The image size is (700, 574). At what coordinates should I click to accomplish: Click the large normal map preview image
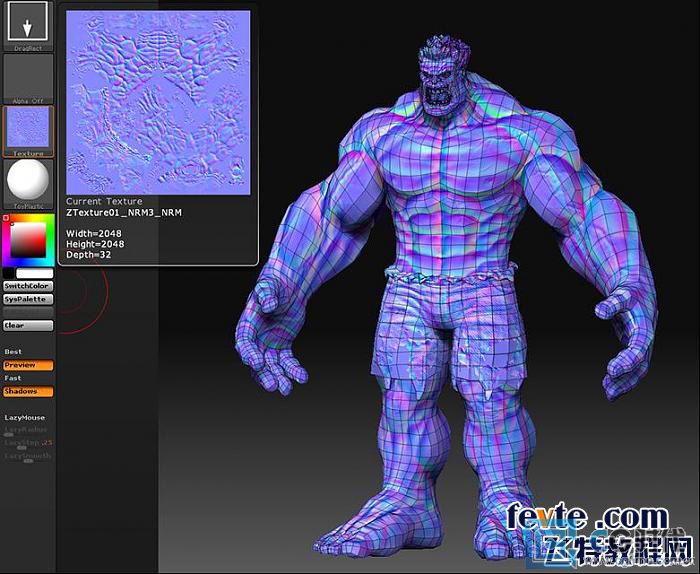pyautogui.click(x=158, y=103)
